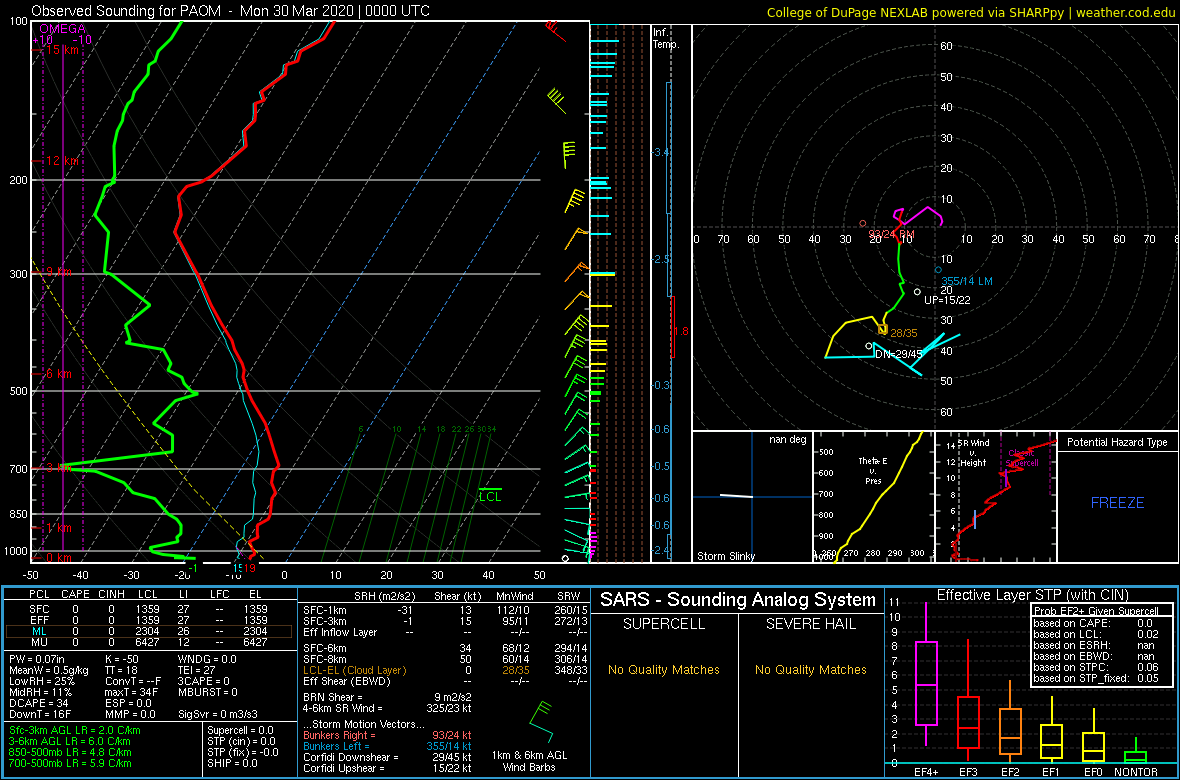Click No Quality Matches under SEVERE HAIL
The image size is (1180, 780).
(810, 669)
